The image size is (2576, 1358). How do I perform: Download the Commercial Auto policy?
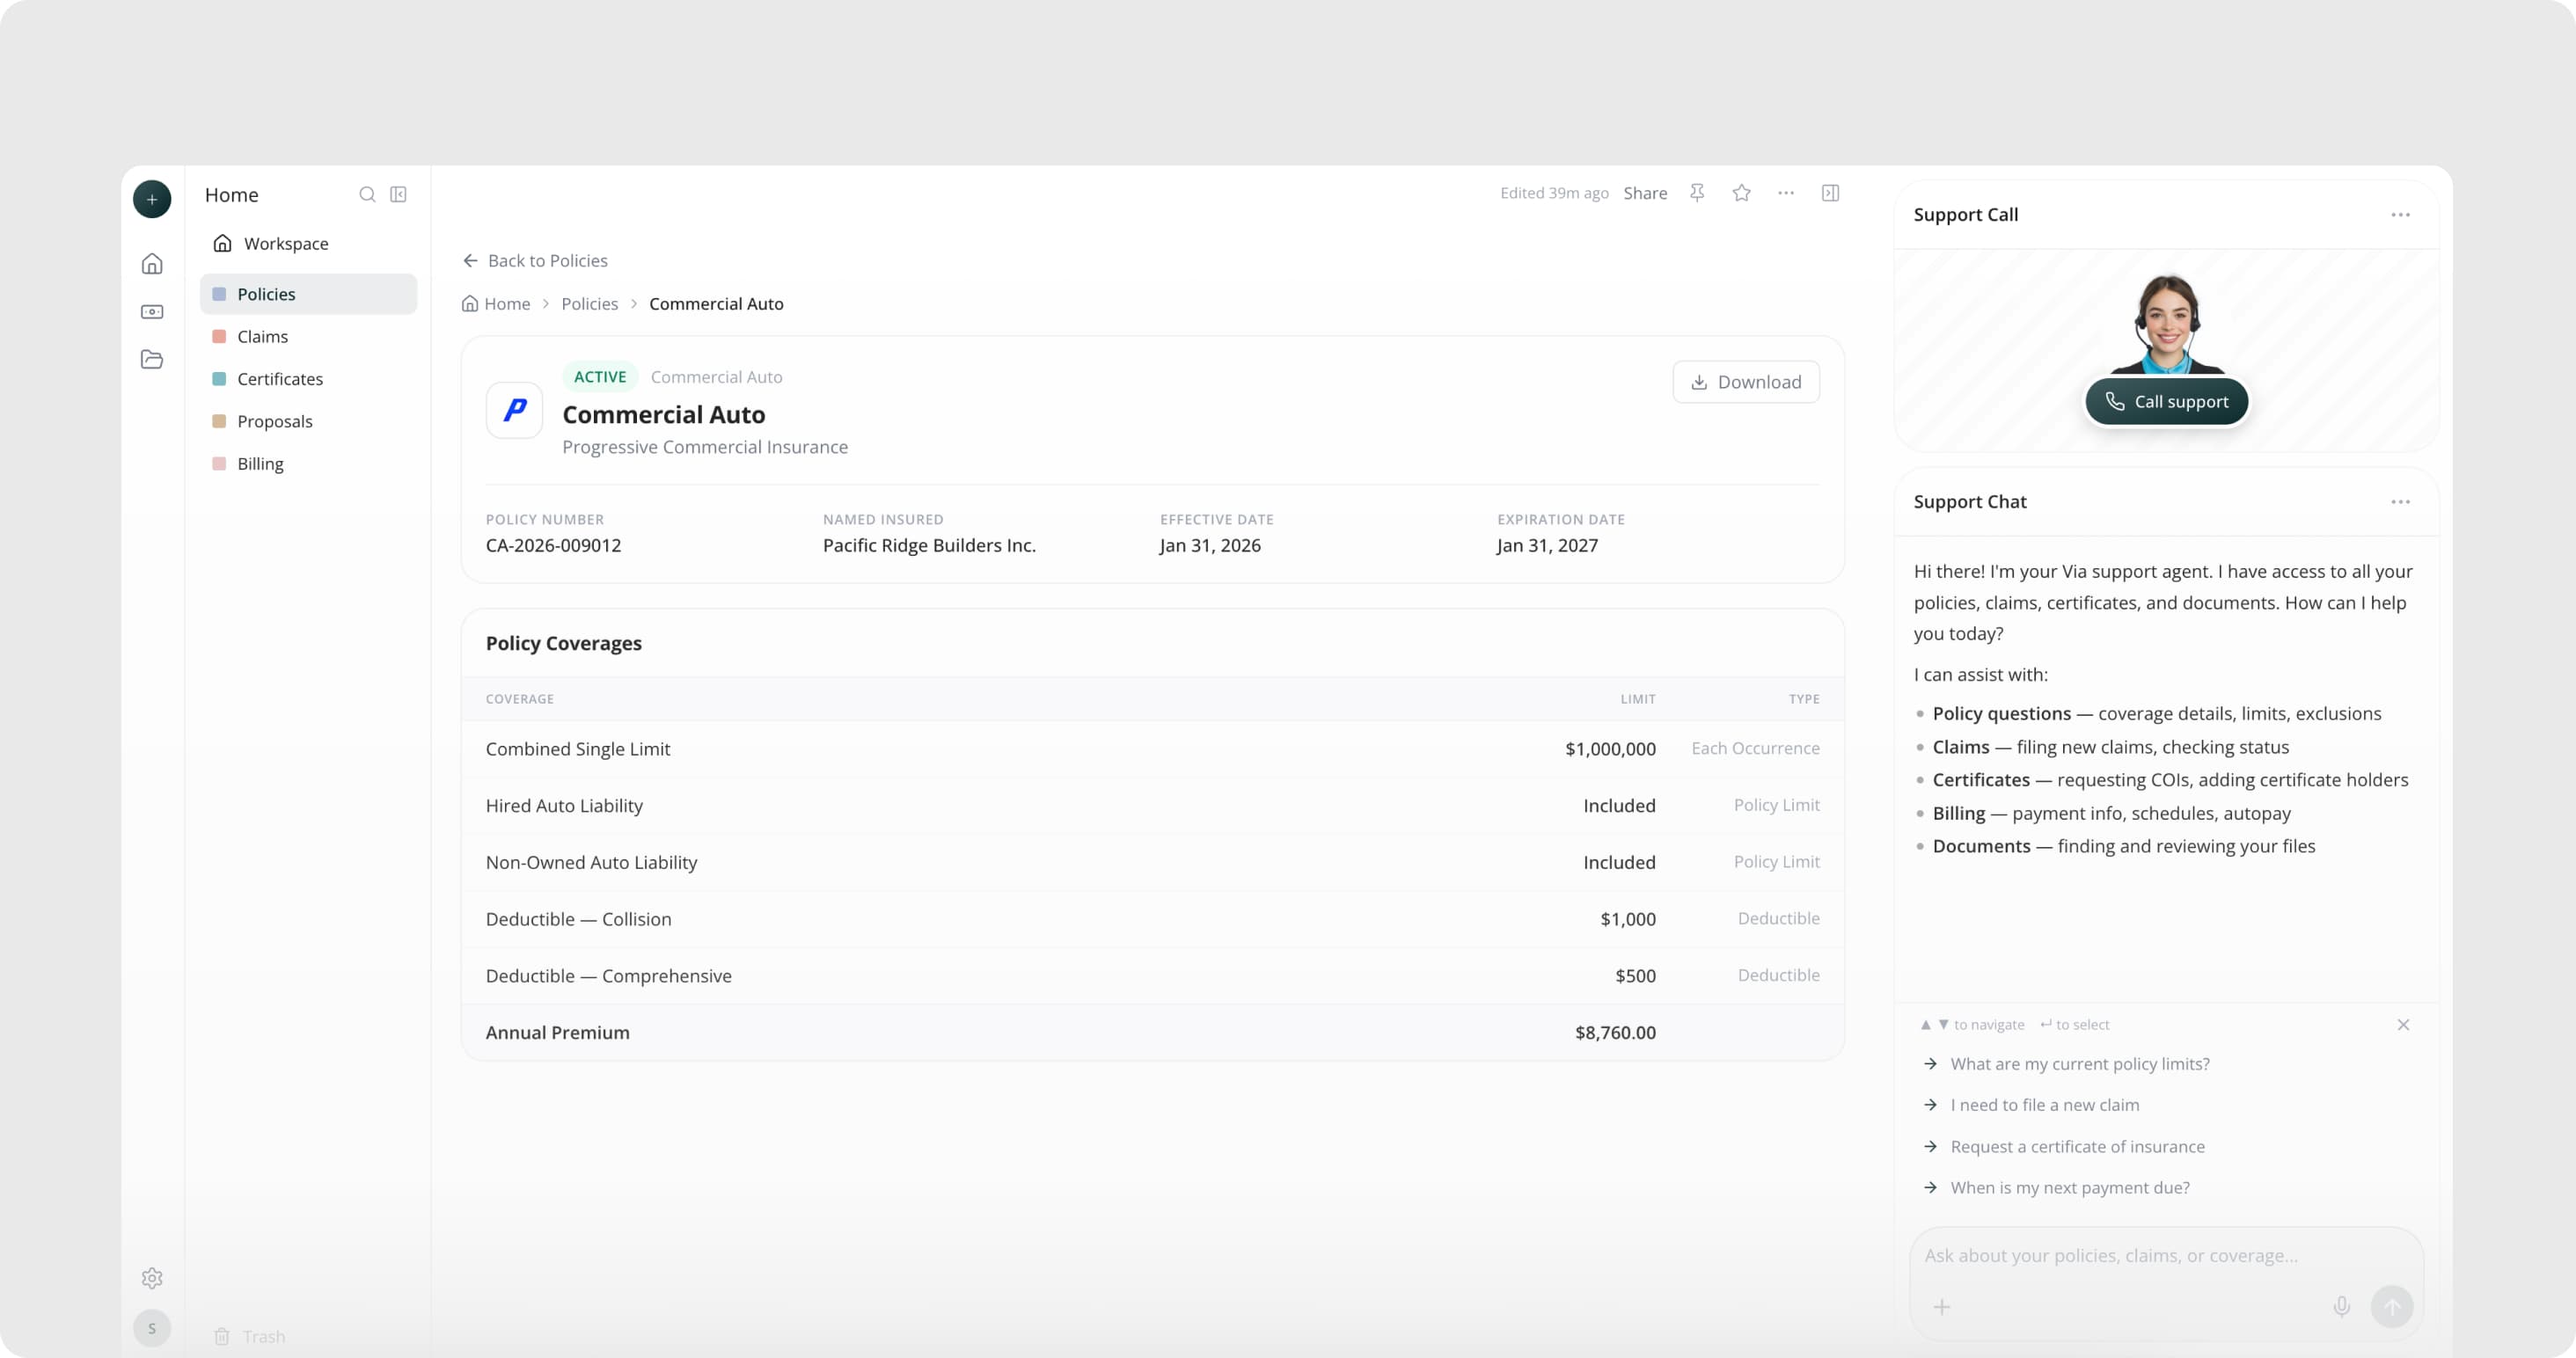point(1746,381)
